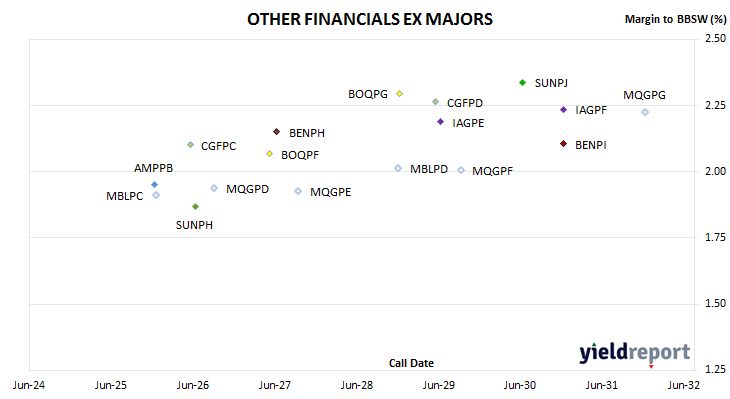
Task: Select the 2.00 gridline axis value
Action: (x=716, y=171)
